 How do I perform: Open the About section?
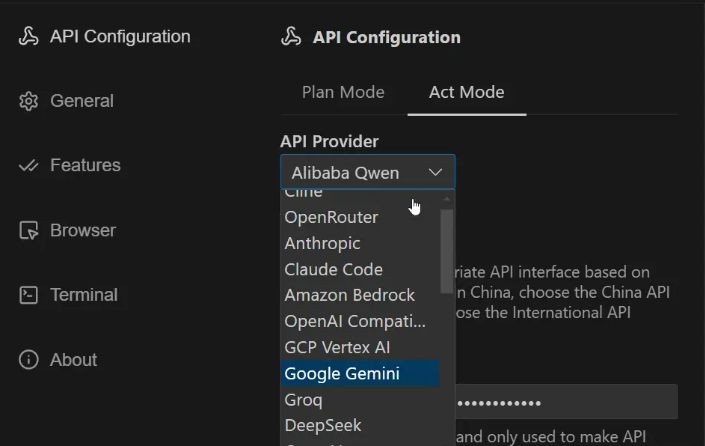(58, 360)
